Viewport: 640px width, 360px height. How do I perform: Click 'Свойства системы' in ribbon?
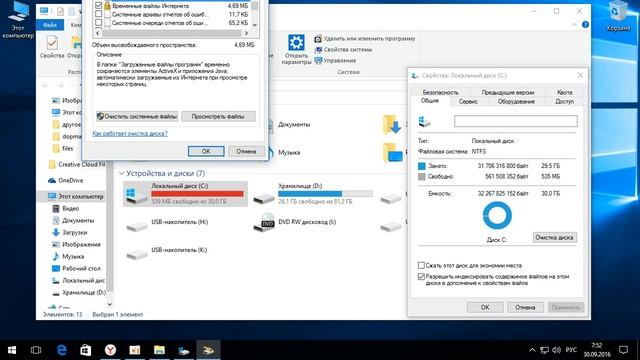click(x=343, y=50)
